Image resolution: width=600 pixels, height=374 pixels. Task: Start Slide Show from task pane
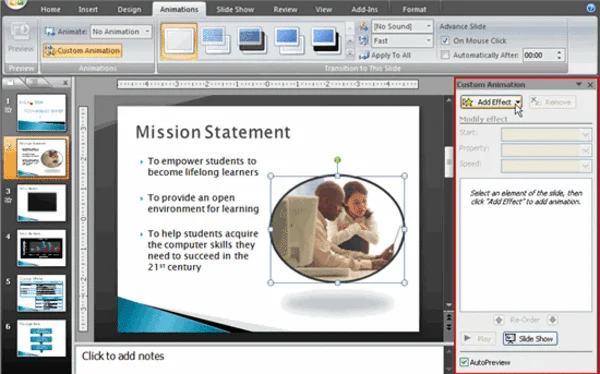(x=530, y=338)
